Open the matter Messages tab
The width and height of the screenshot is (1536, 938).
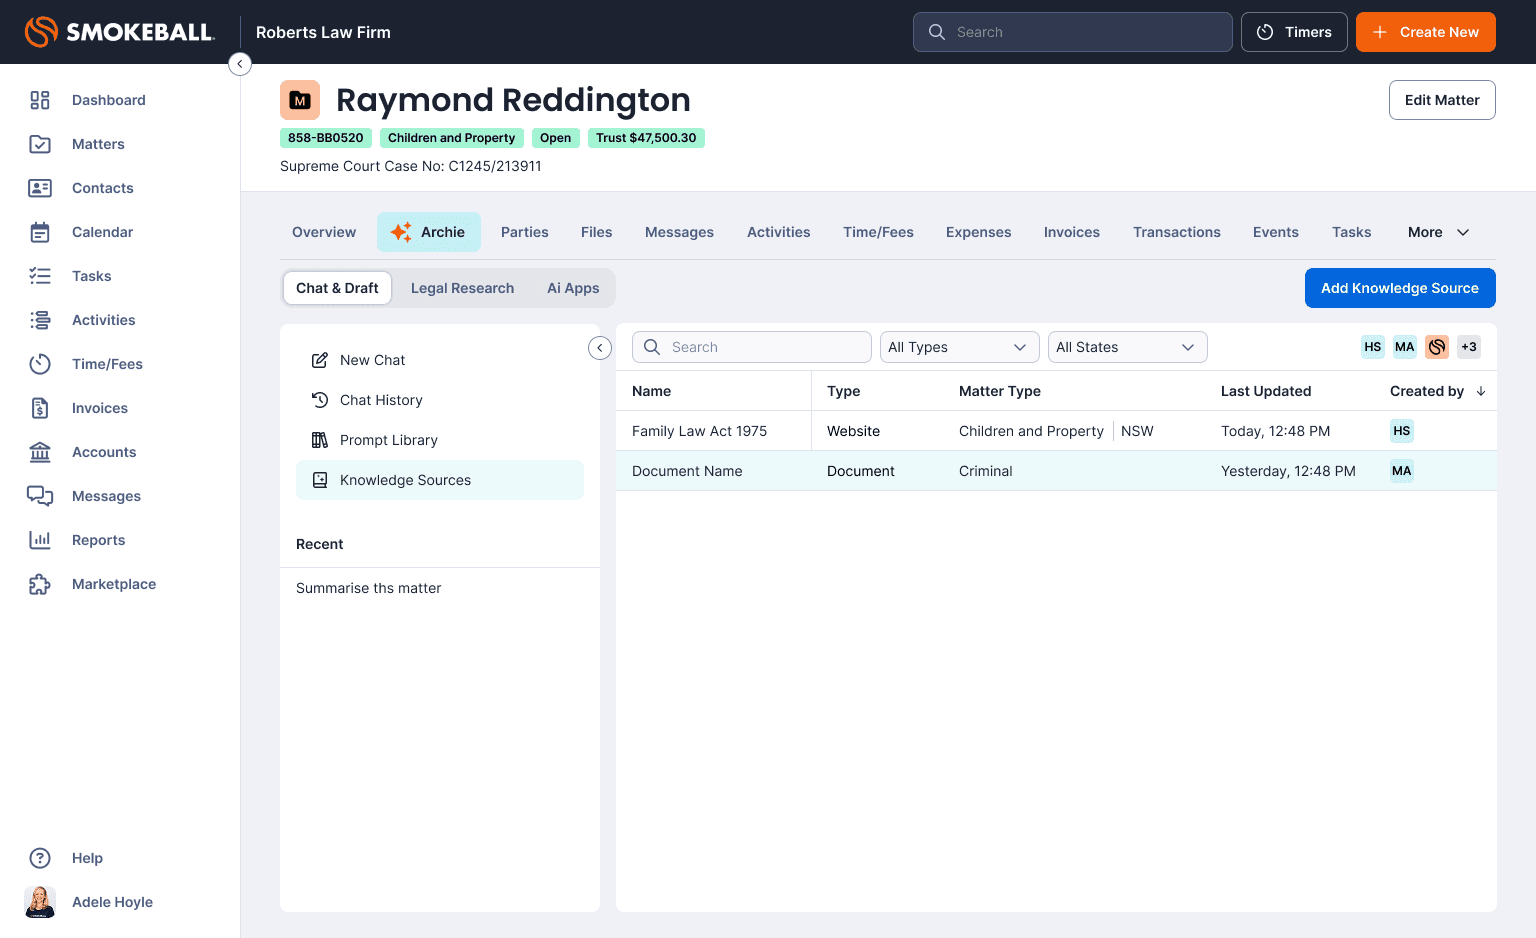(x=679, y=232)
